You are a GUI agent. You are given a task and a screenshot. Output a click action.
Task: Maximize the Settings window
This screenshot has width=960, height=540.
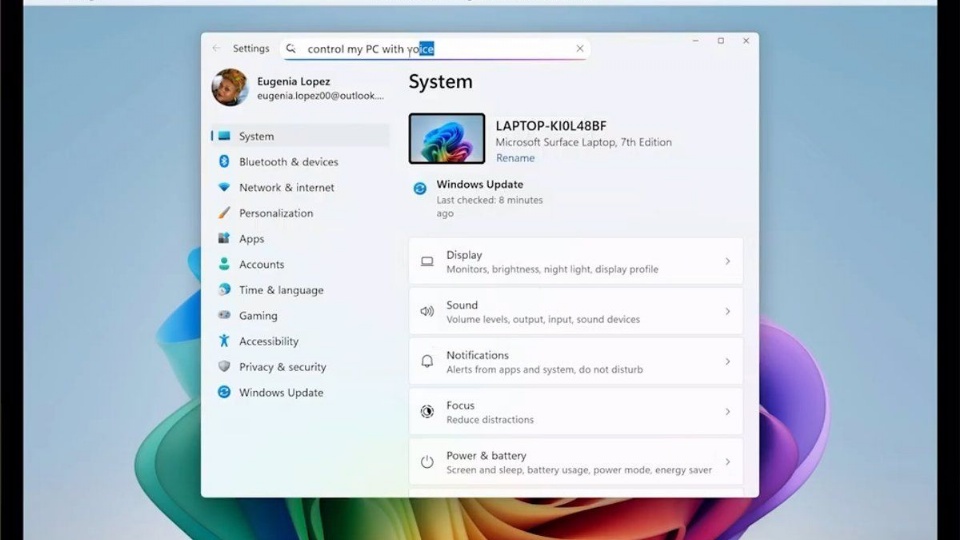pyautogui.click(x=721, y=41)
